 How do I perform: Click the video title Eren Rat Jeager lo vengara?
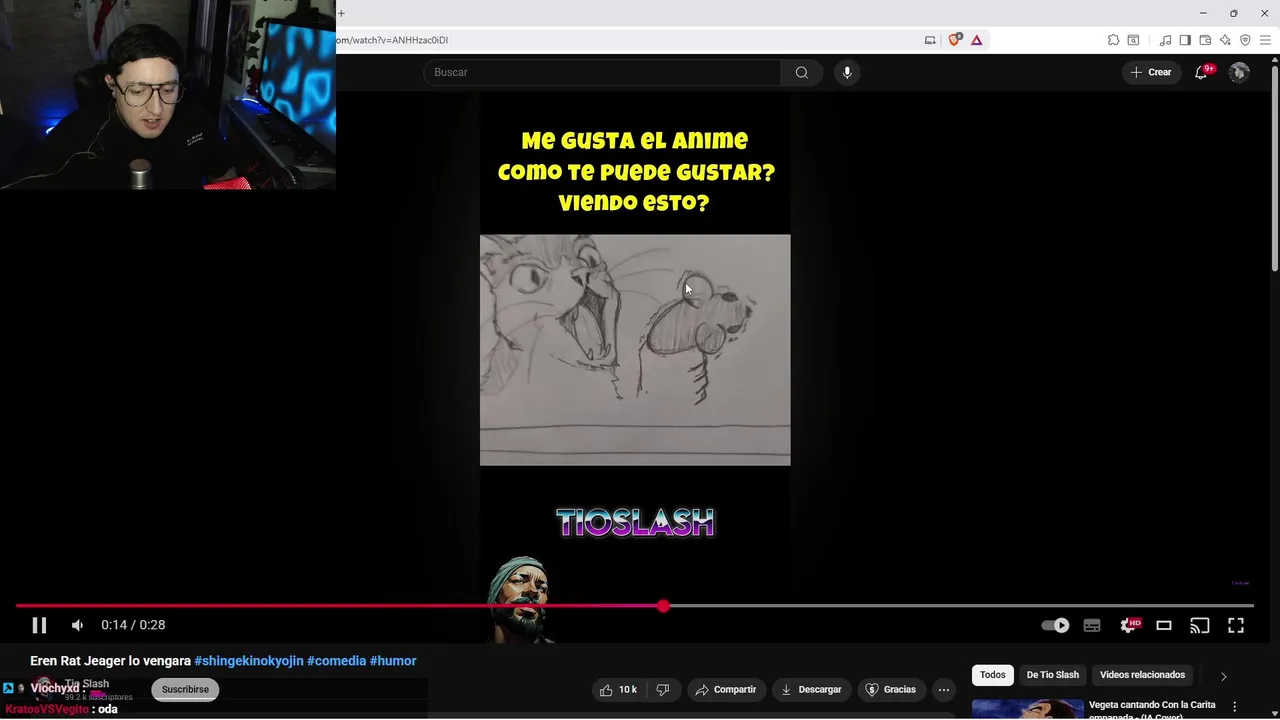110,661
